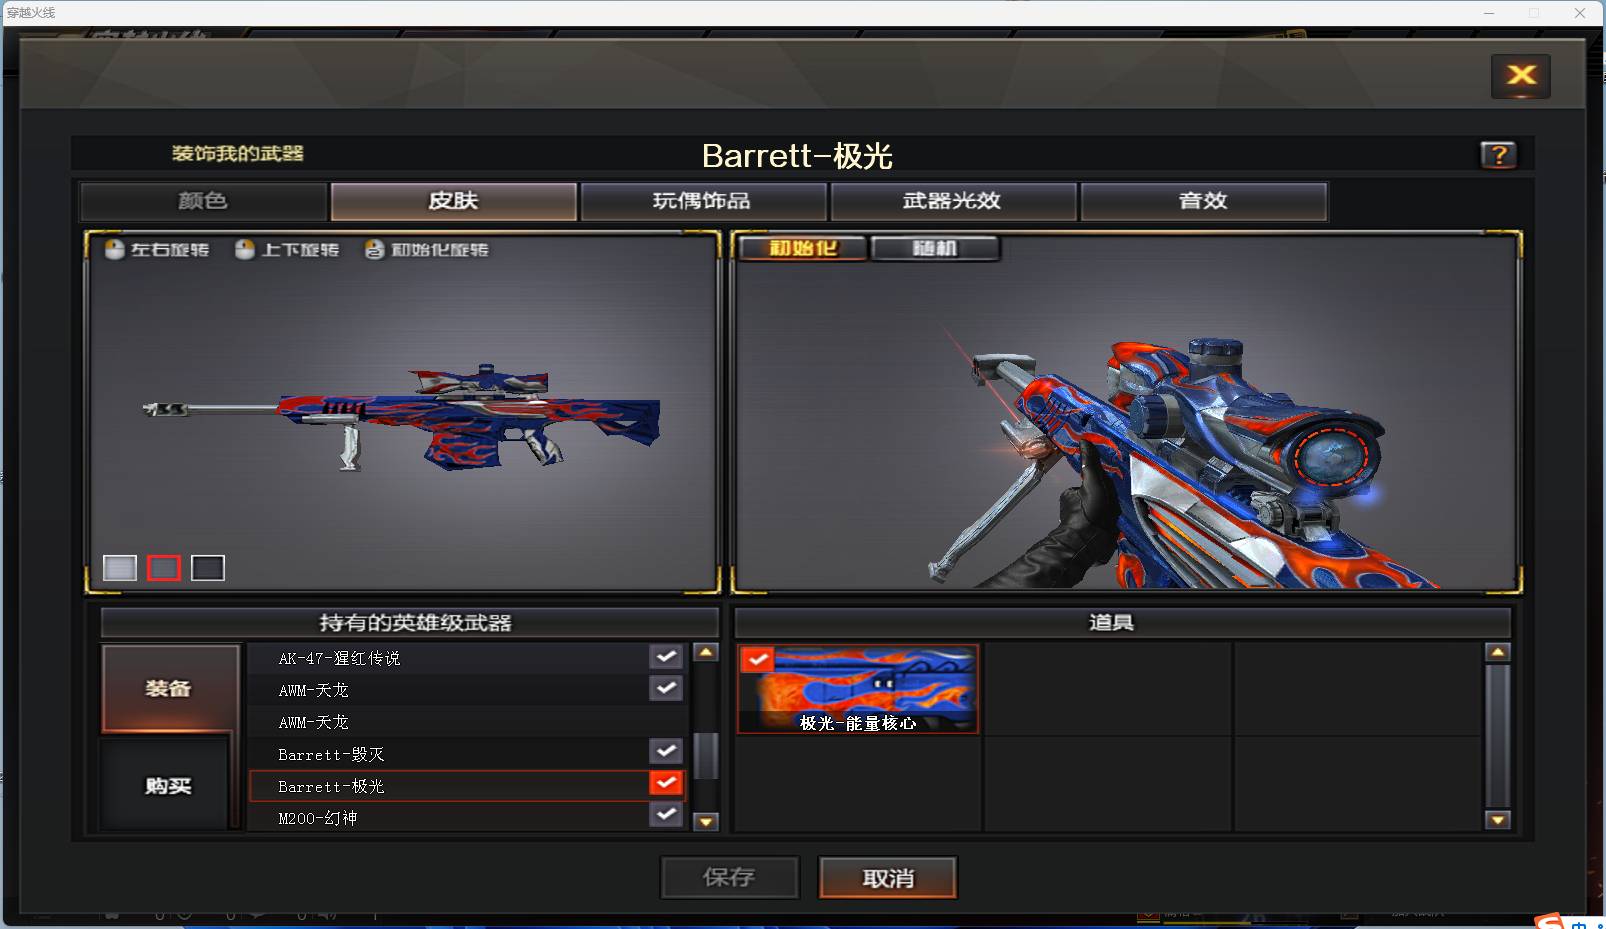Click the 道具 panel scrollbar track
This screenshot has height=929, width=1606.
[1497, 736]
